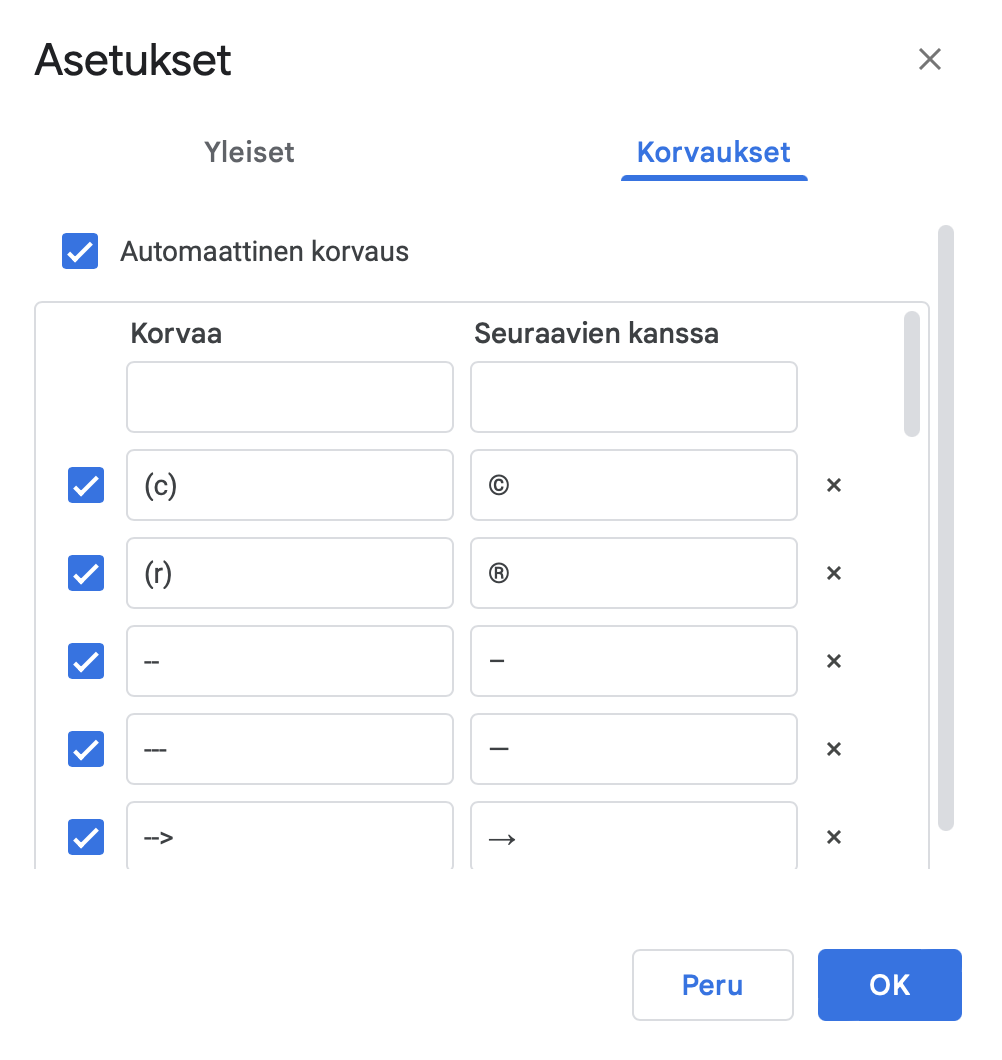Delete the triple dash em-dash rule
This screenshot has width=1002, height=1060.
pyautogui.click(x=834, y=749)
